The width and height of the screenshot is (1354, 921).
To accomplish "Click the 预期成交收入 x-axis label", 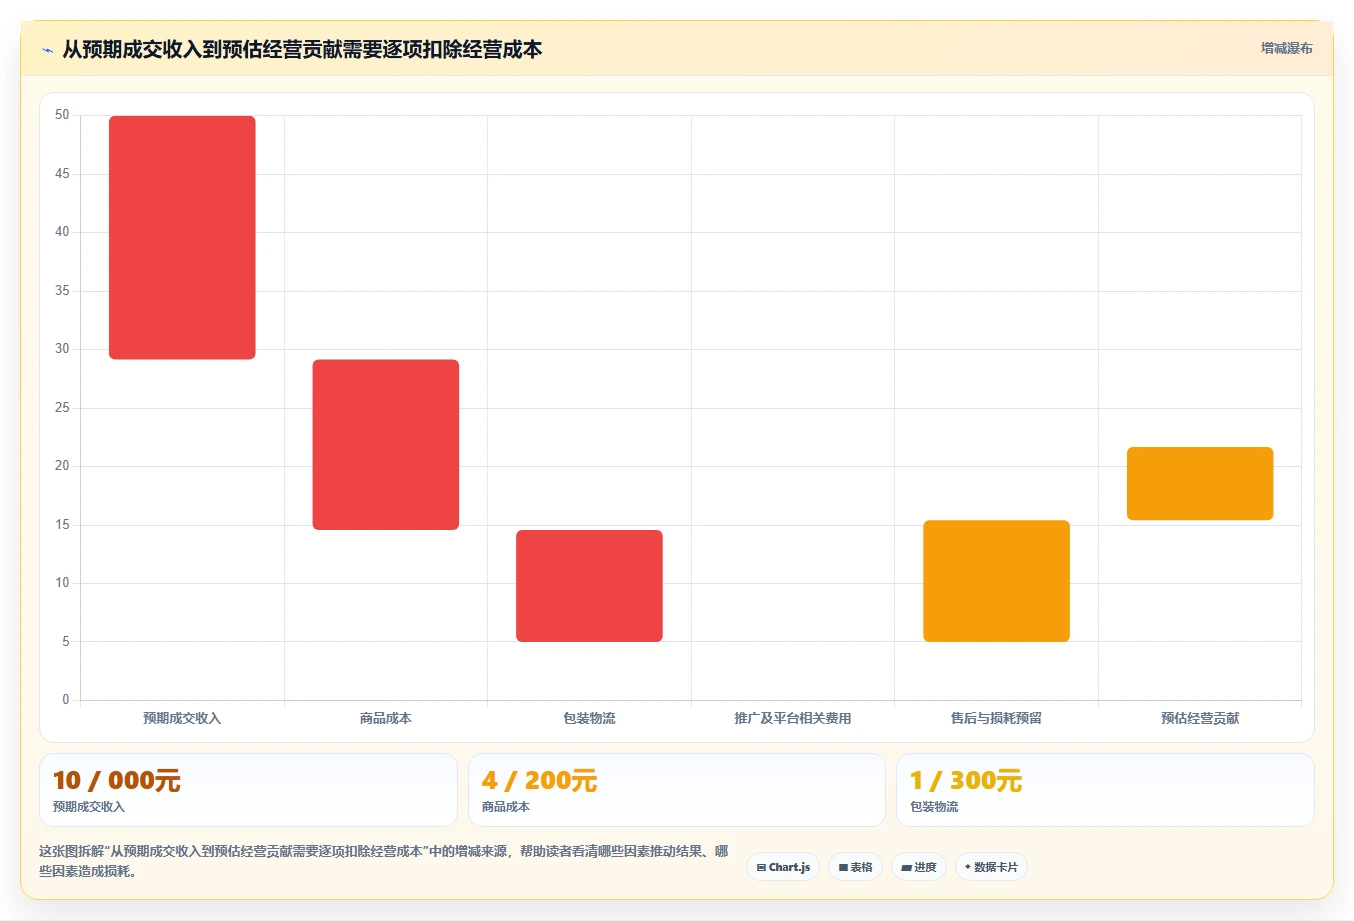I will click(182, 718).
